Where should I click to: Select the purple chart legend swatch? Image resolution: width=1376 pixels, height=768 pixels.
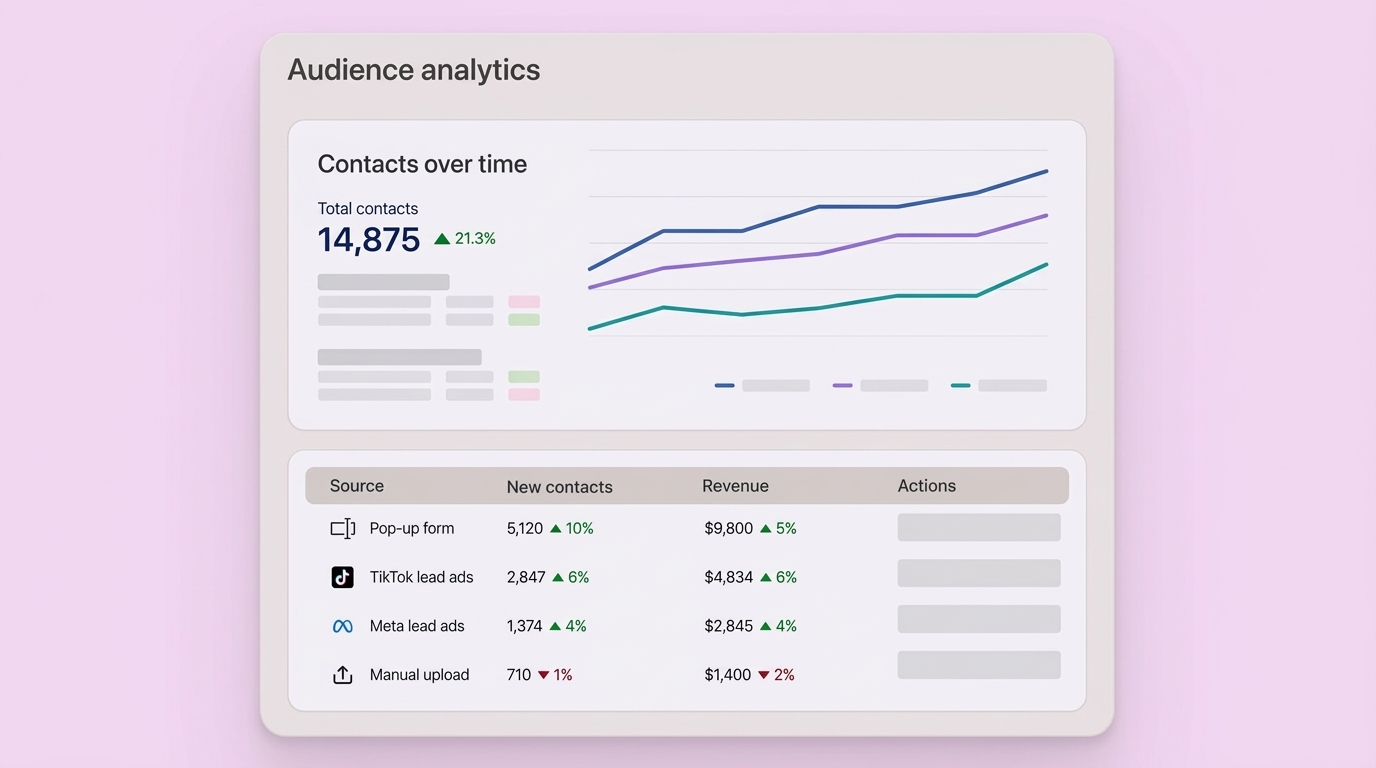[843, 385]
